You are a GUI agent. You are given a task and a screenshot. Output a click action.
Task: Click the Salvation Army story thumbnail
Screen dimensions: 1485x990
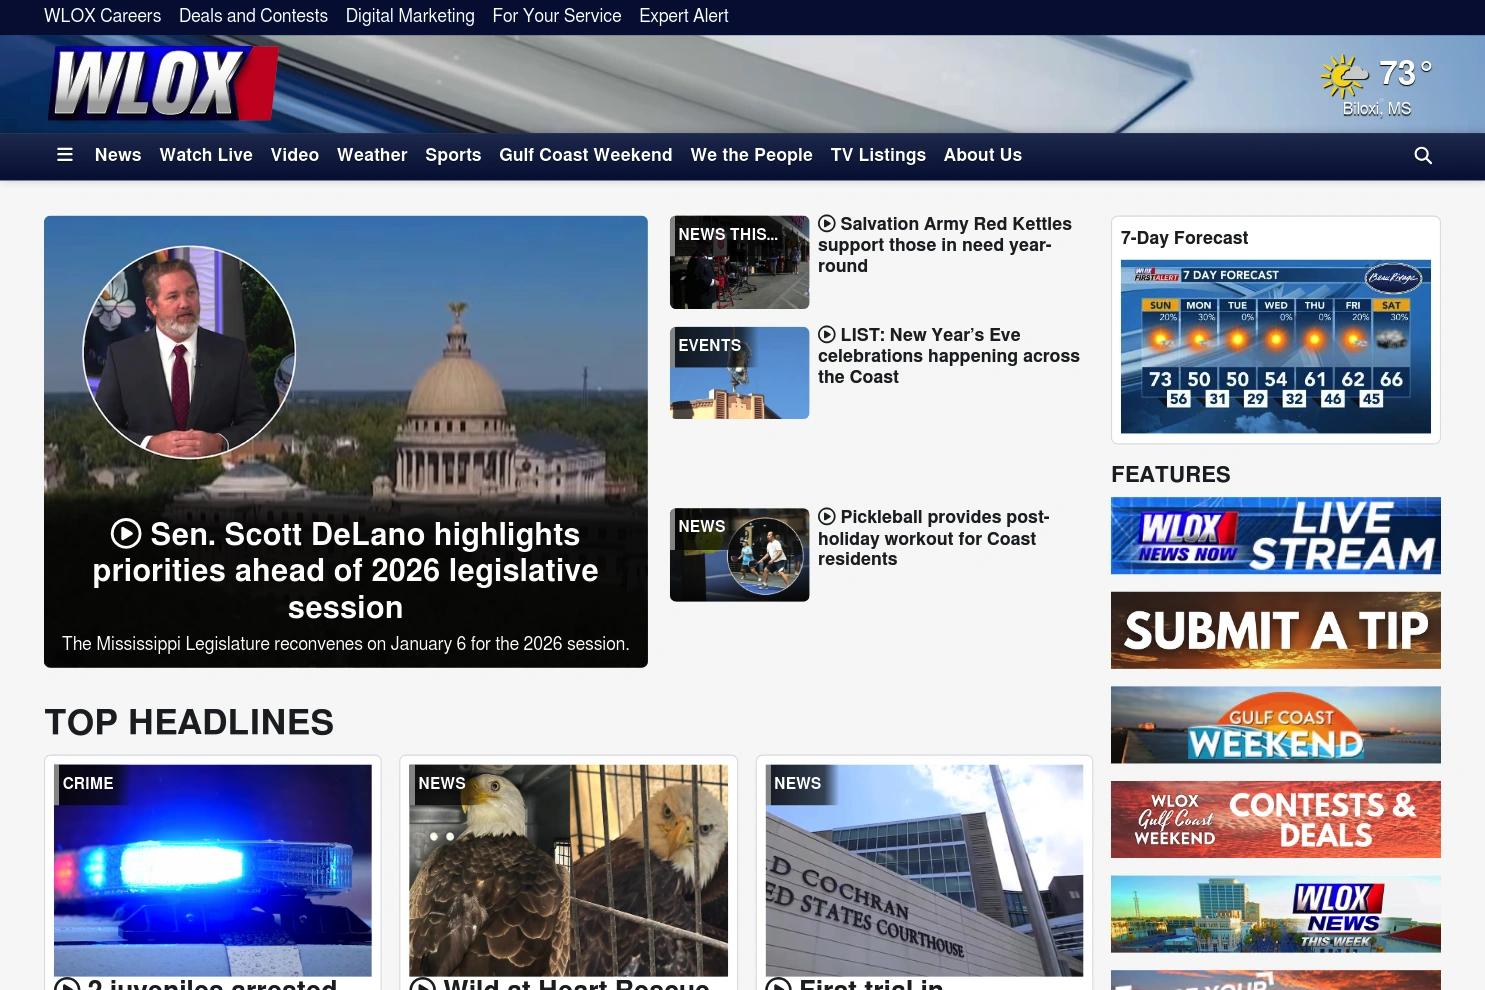739,262
